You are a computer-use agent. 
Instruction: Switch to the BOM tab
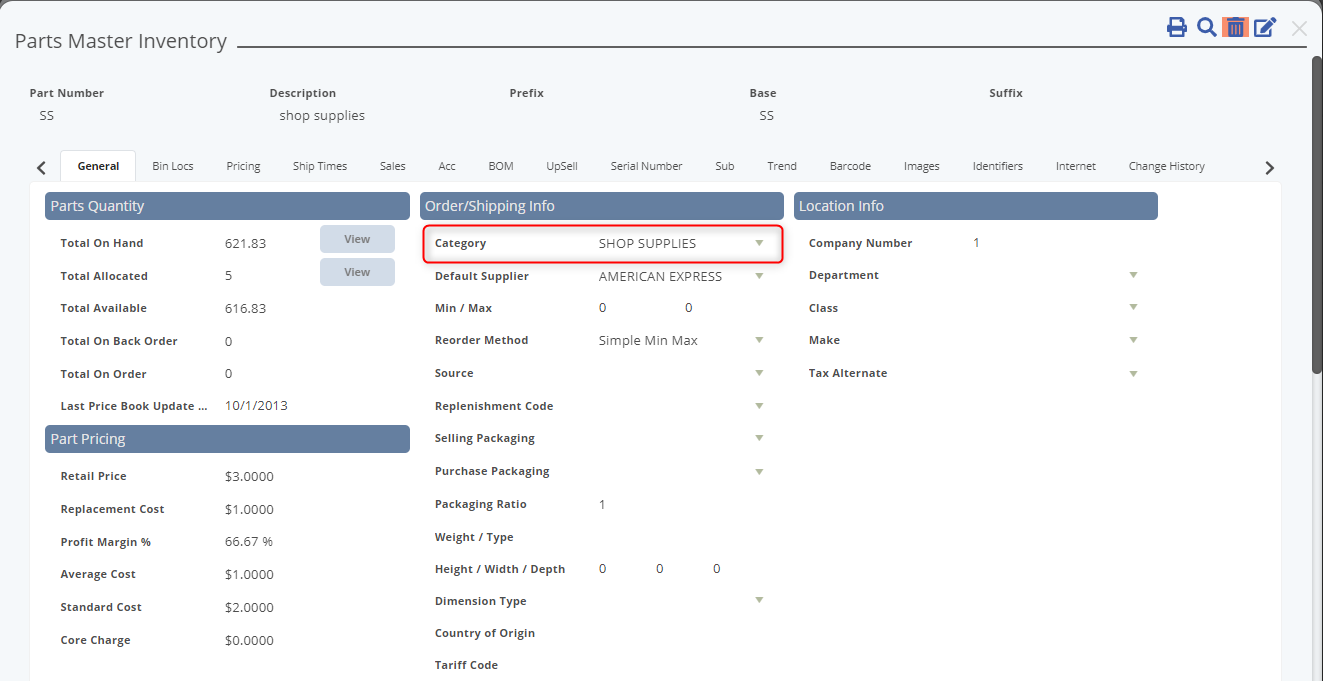pyautogui.click(x=501, y=166)
